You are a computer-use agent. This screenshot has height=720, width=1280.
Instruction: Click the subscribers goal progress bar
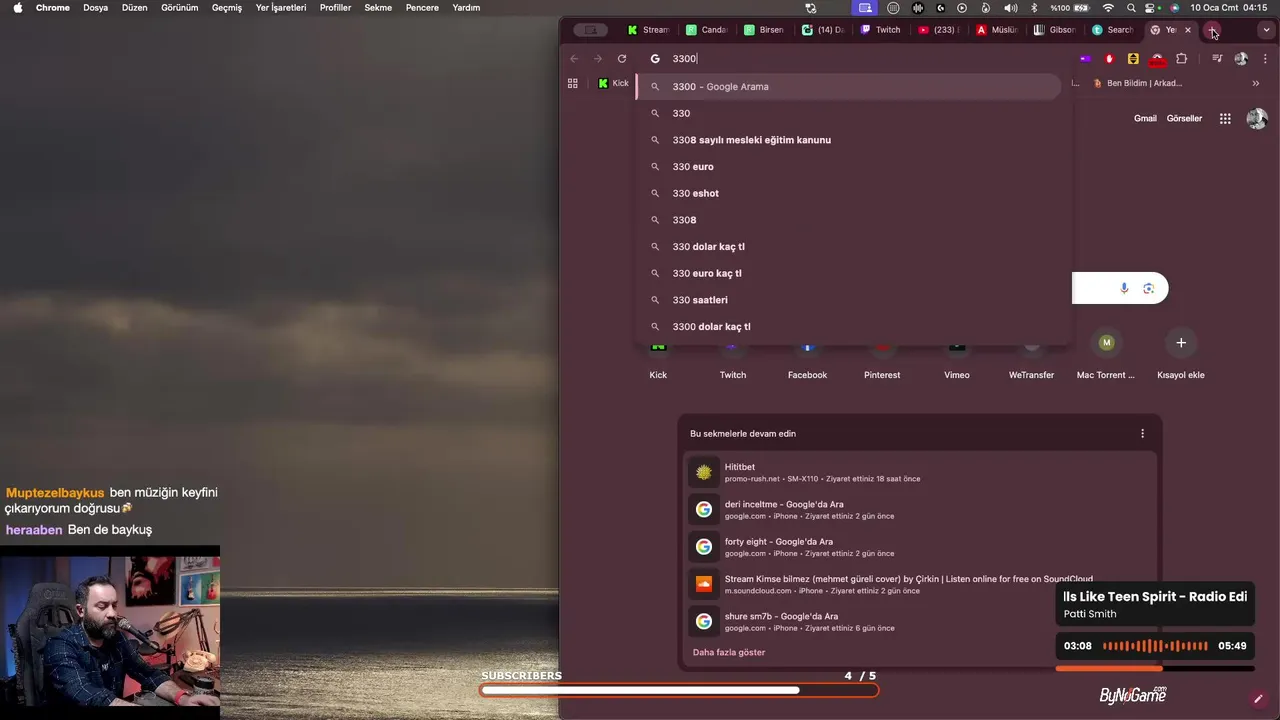tap(679, 690)
